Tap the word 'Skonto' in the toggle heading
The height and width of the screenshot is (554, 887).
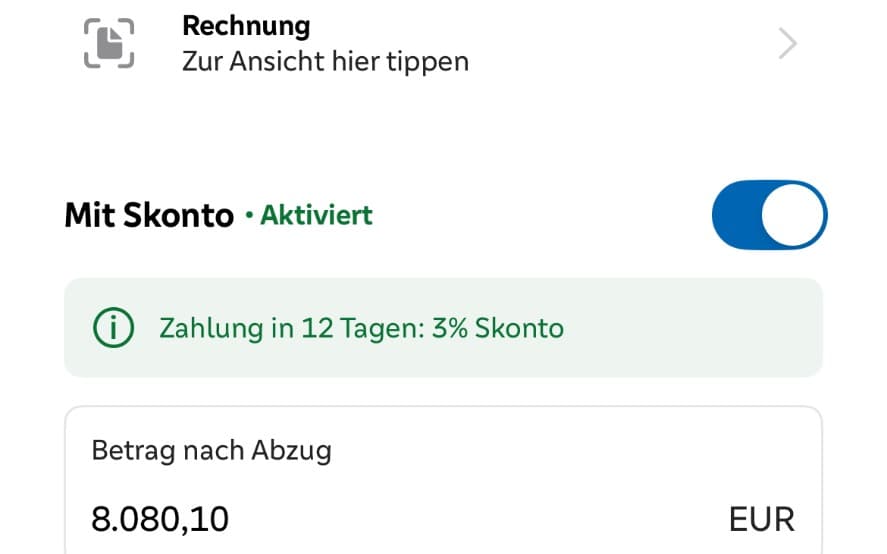pos(182,215)
